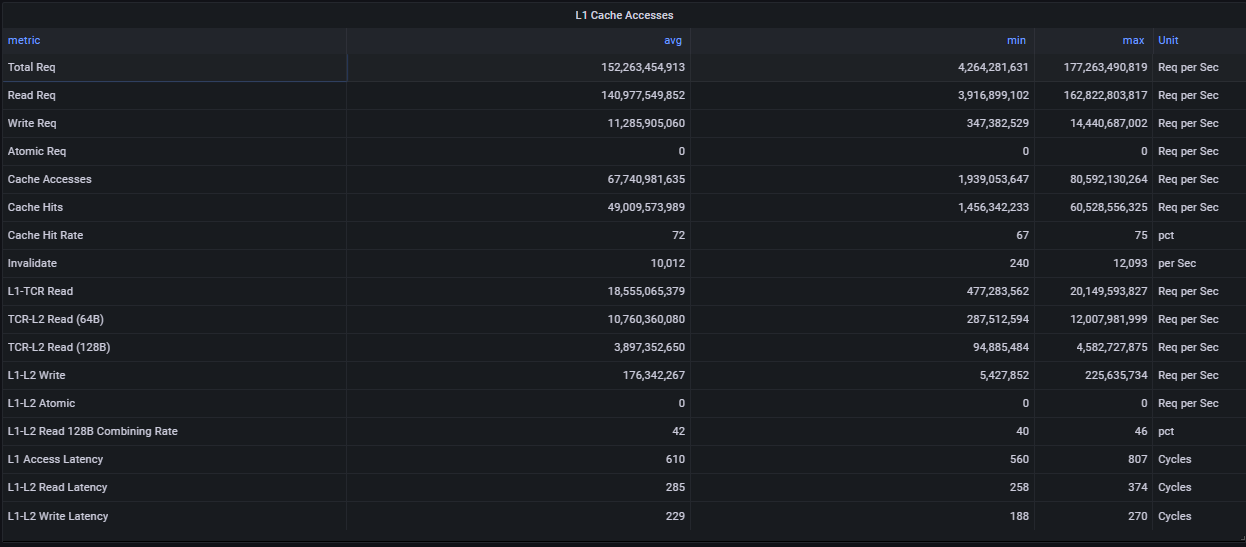Click min value 4,264,281,631 for Total Req

pyautogui.click(x=991, y=67)
